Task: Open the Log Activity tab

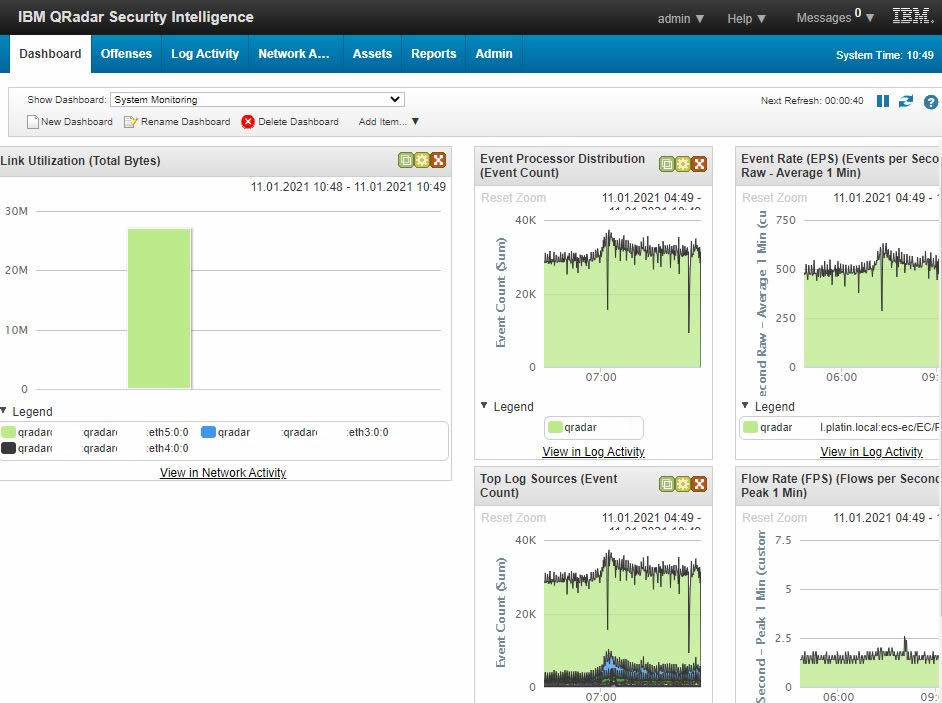Action: 205,53
